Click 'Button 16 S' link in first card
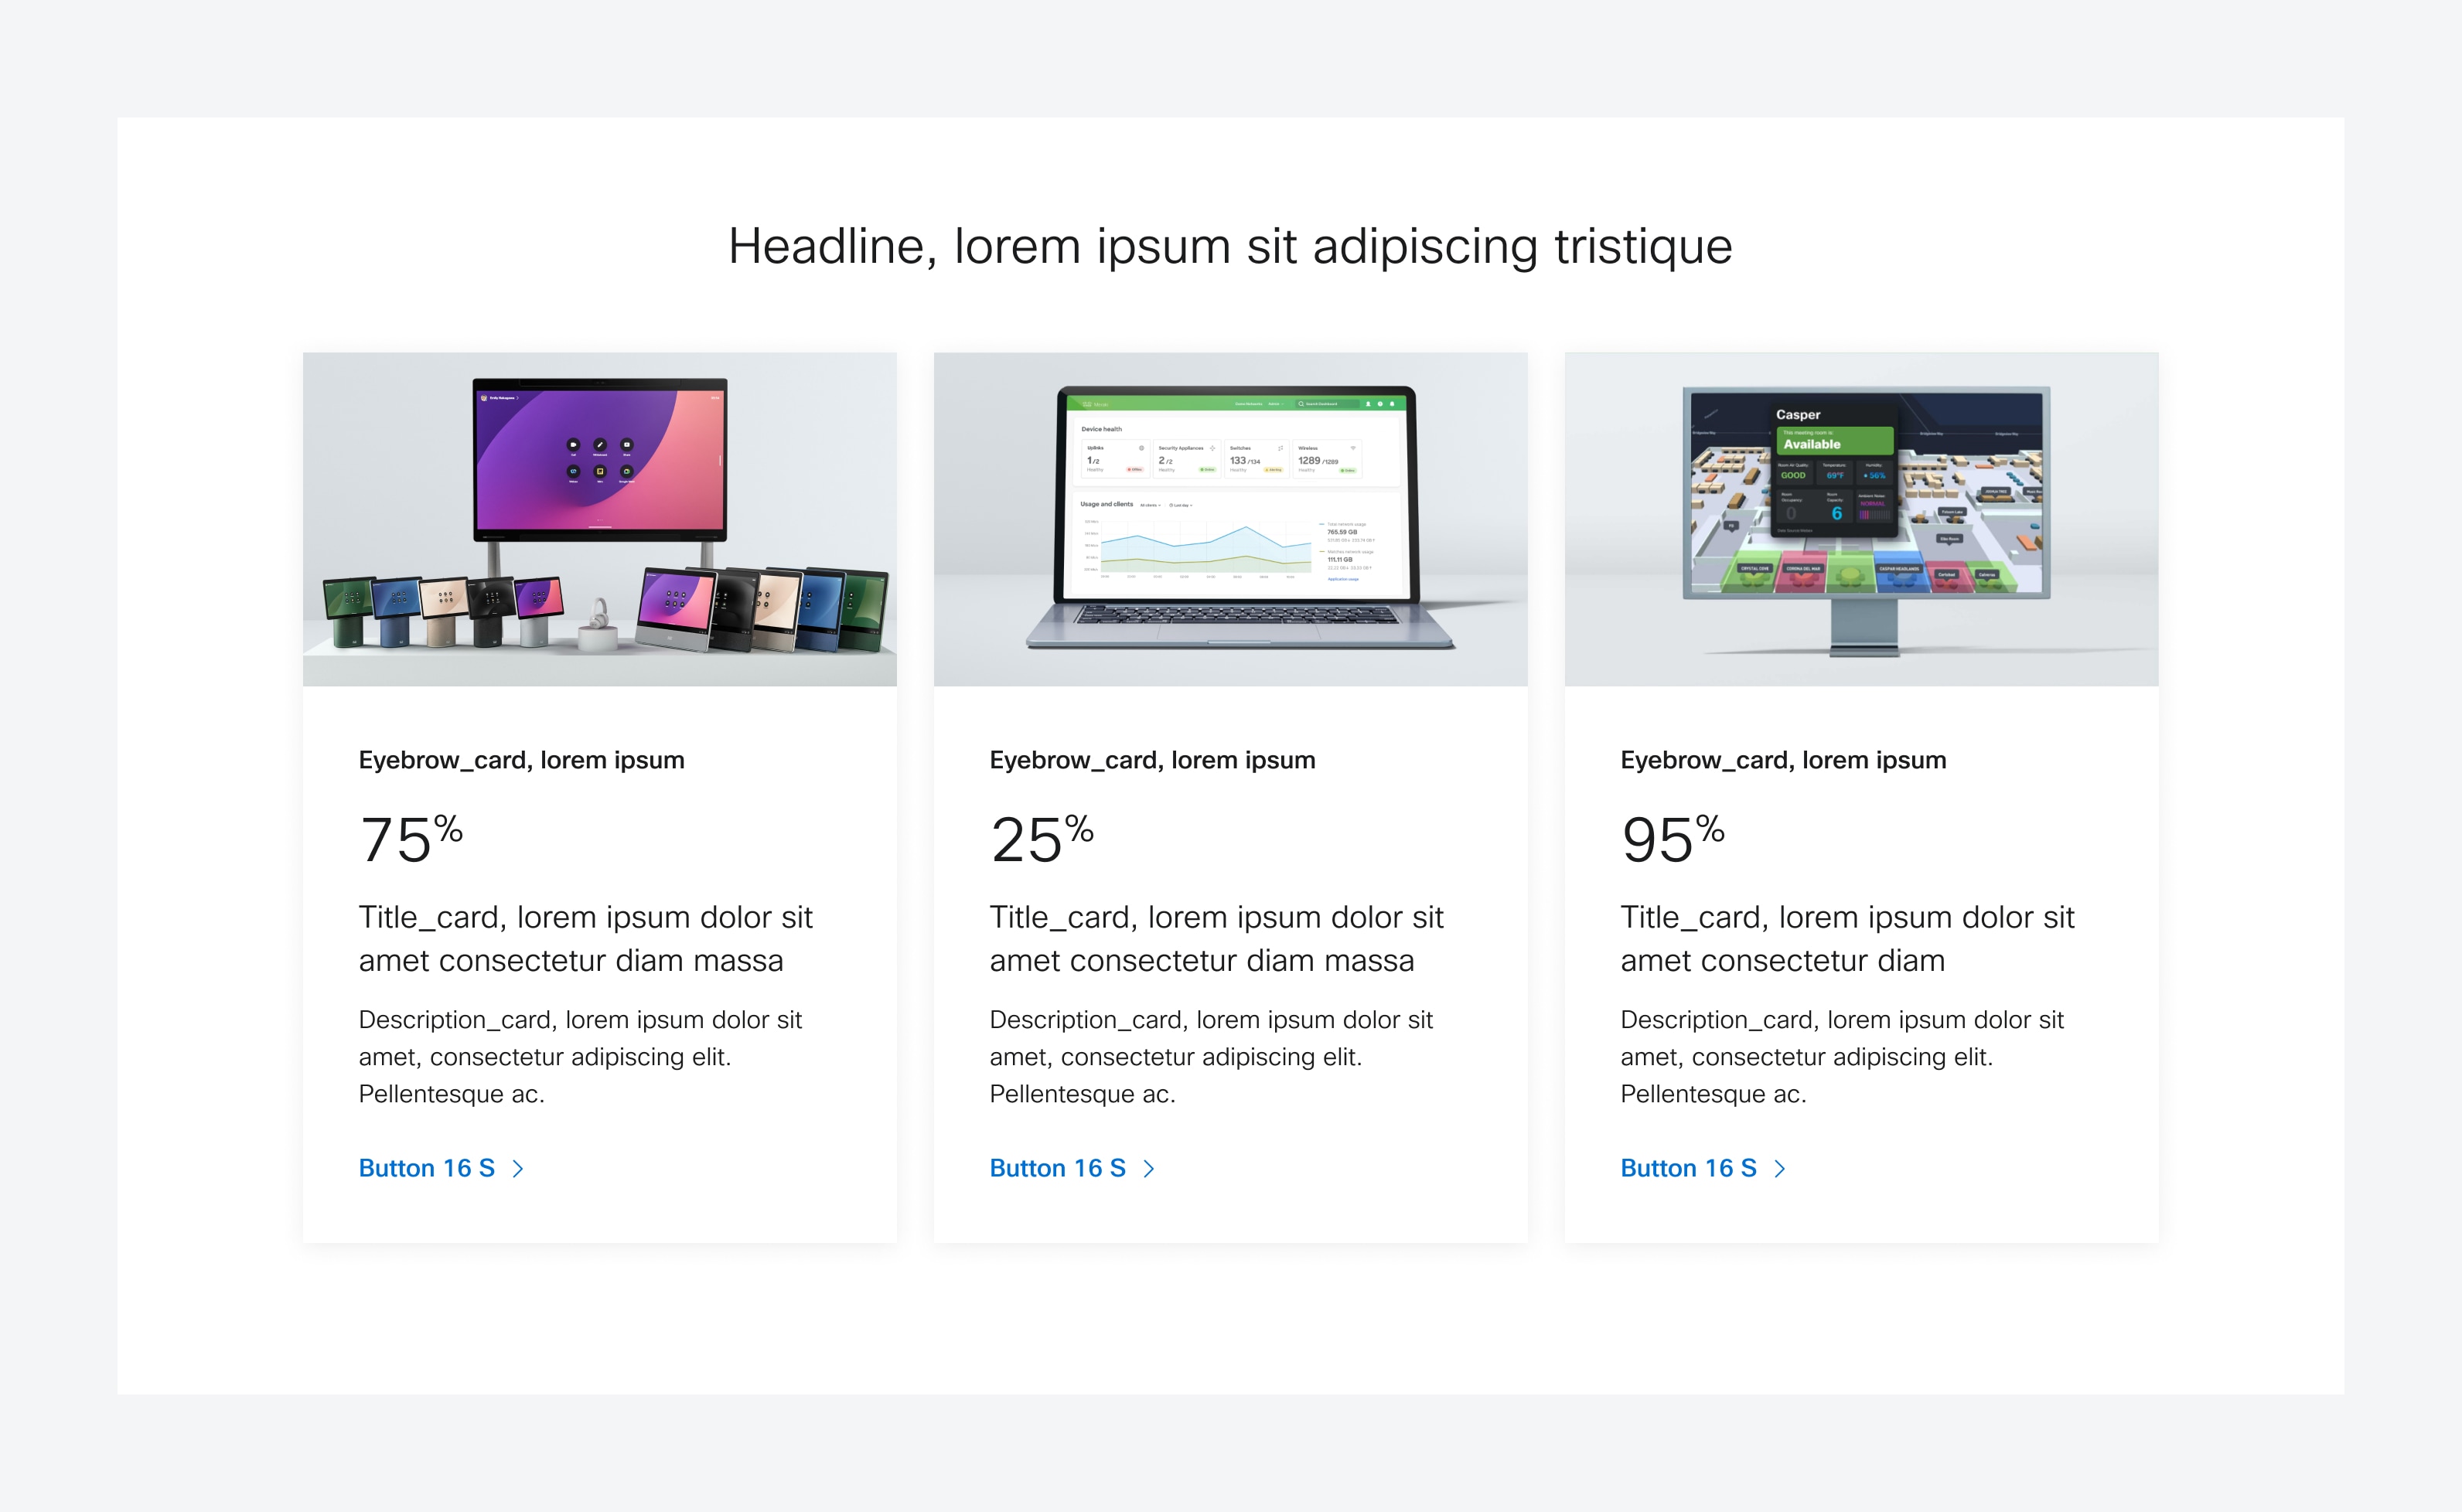The height and width of the screenshot is (1512, 2462). [427, 1168]
